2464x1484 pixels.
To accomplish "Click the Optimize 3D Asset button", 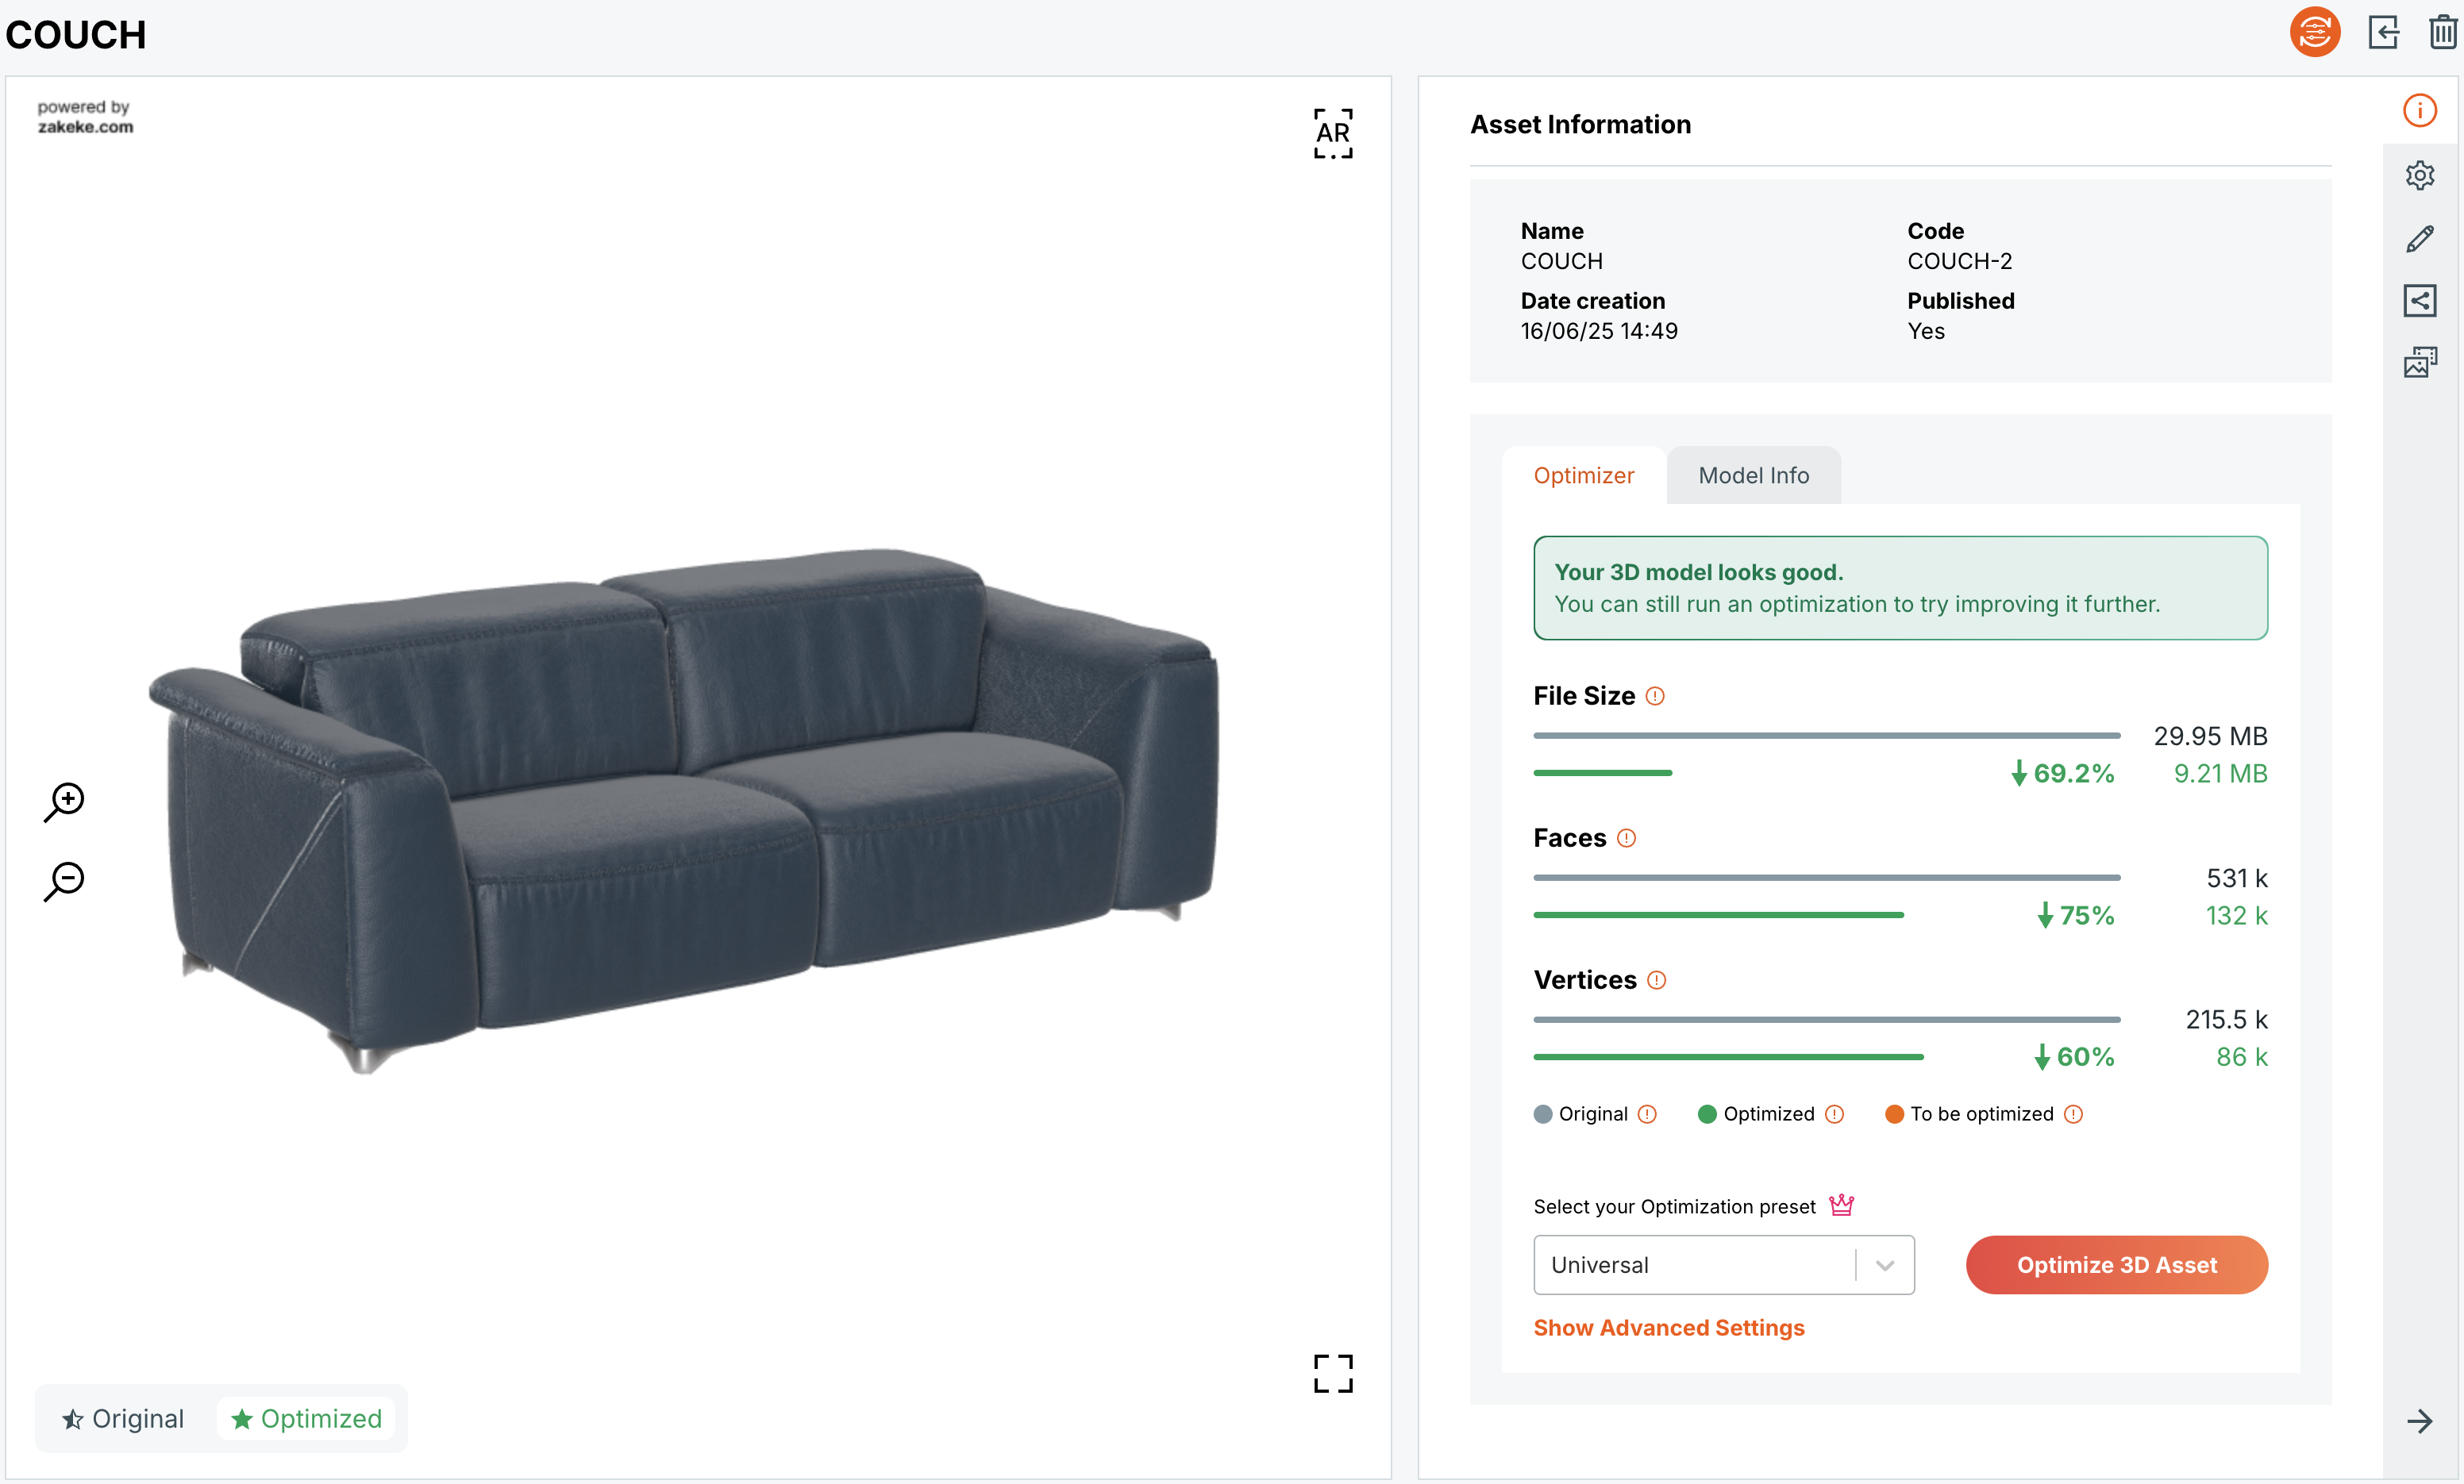I will pos(2117,1265).
